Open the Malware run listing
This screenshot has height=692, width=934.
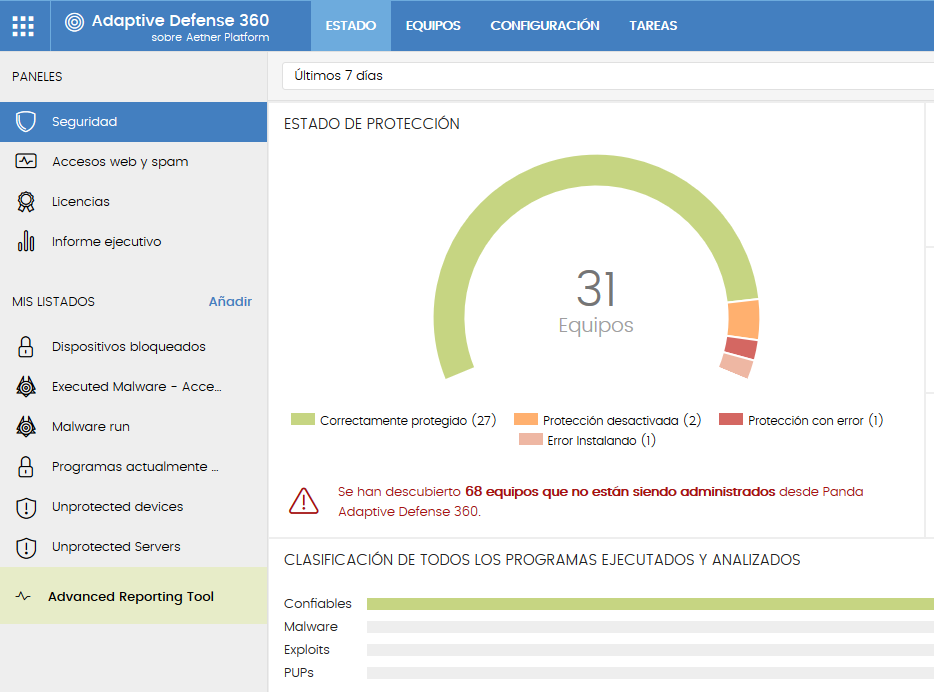(x=133, y=426)
